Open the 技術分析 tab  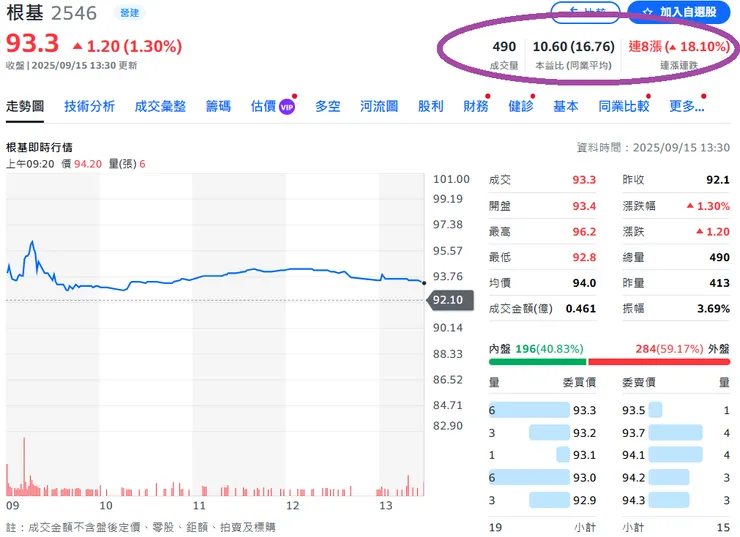tap(90, 106)
